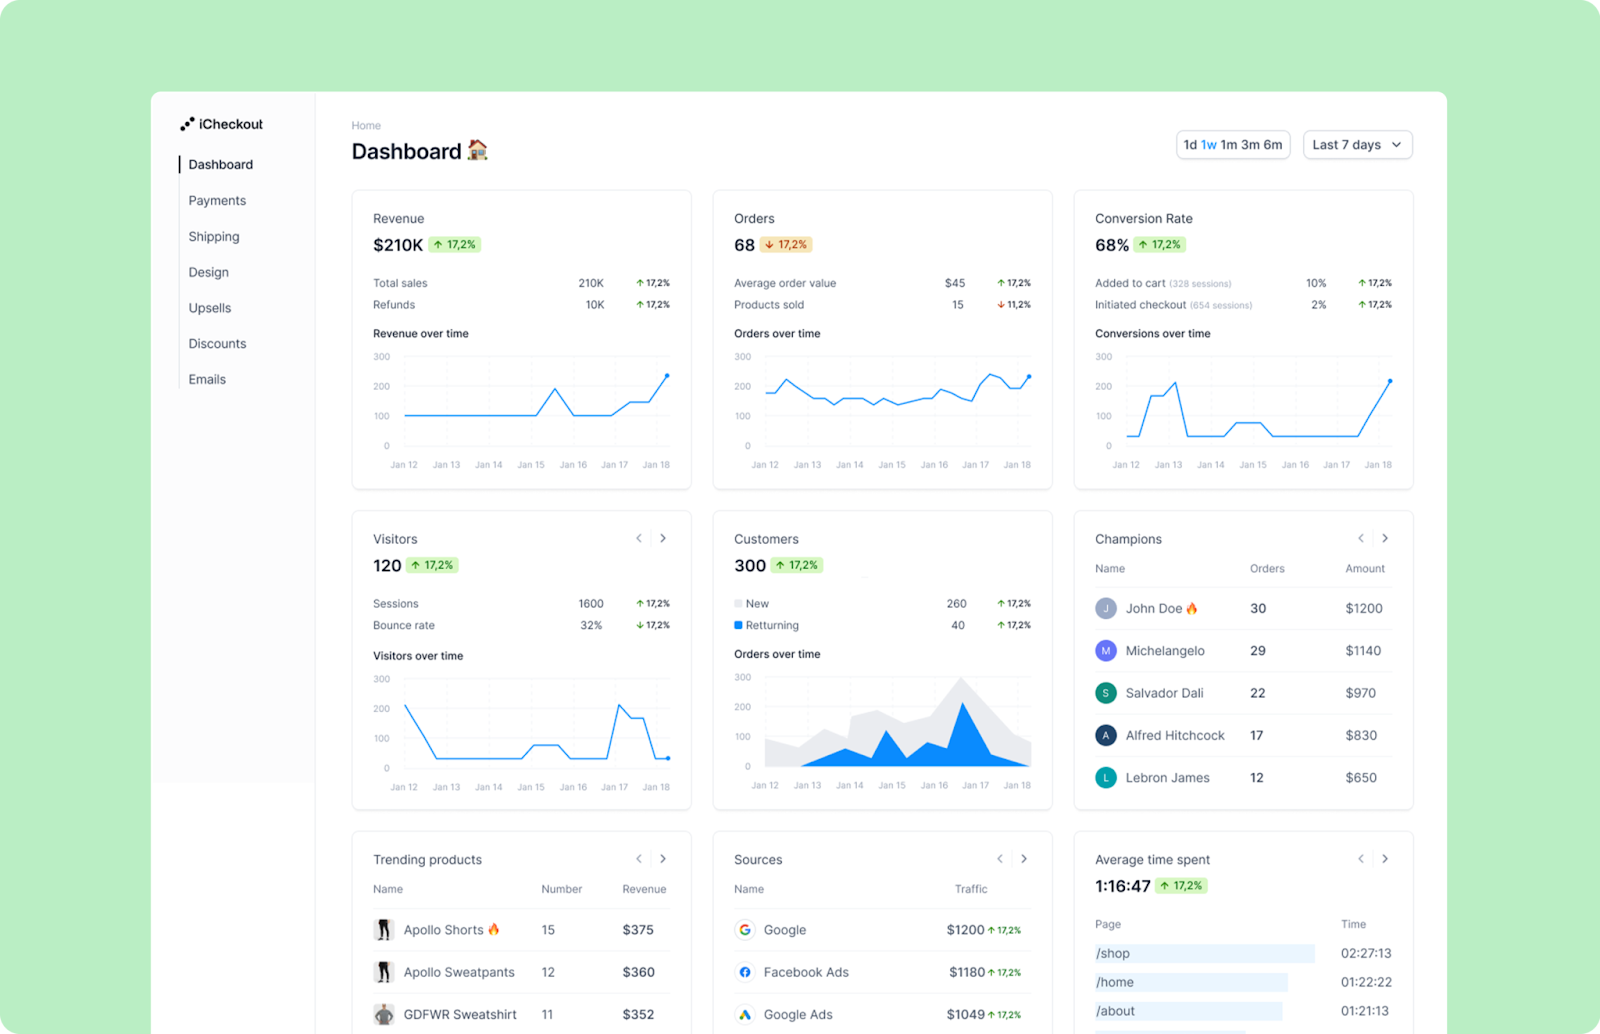Click the fire icon beside John Doe

[x=1192, y=608]
